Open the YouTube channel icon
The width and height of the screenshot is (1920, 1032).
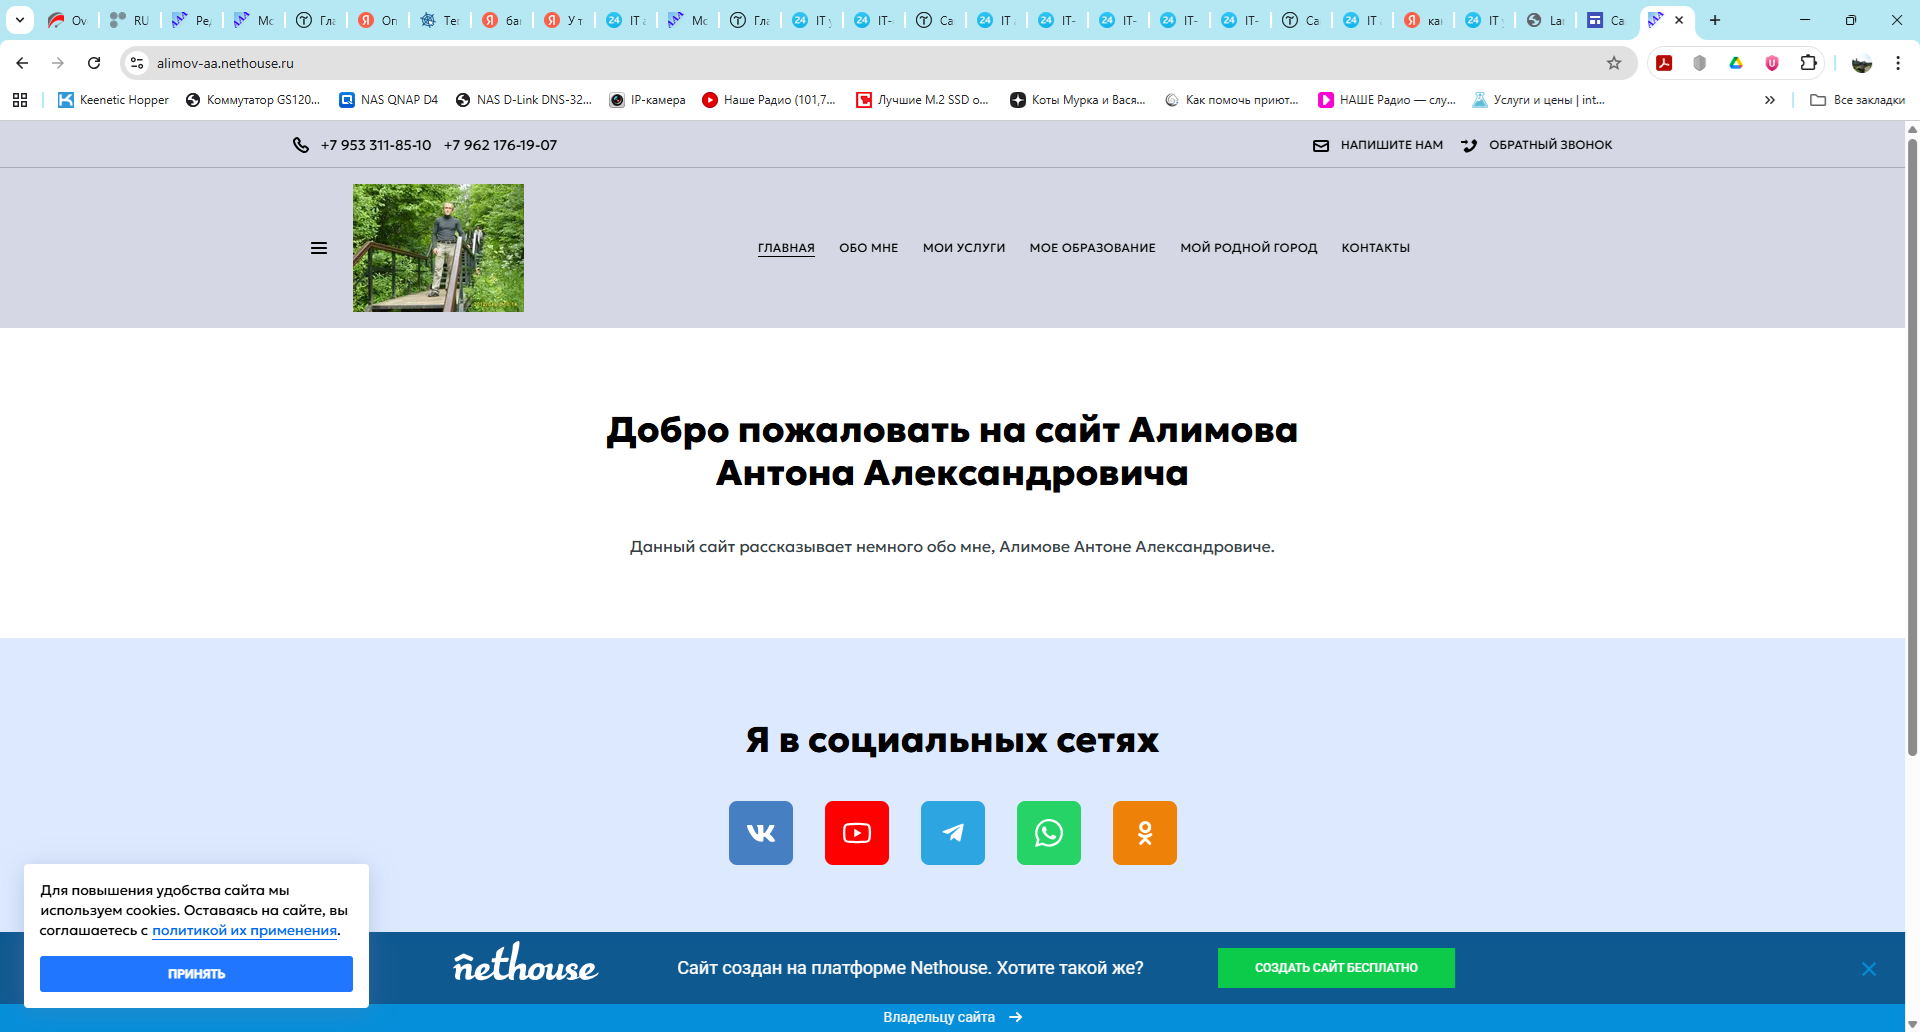(856, 832)
